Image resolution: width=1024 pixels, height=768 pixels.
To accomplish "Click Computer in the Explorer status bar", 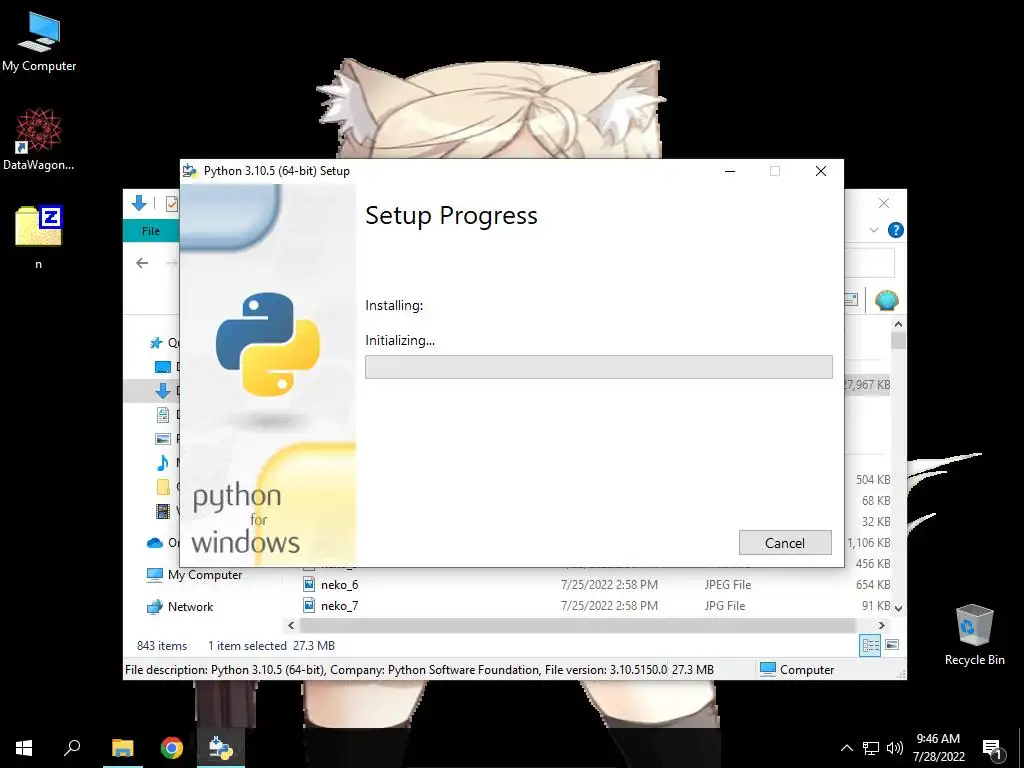I will [x=797, y=669].
